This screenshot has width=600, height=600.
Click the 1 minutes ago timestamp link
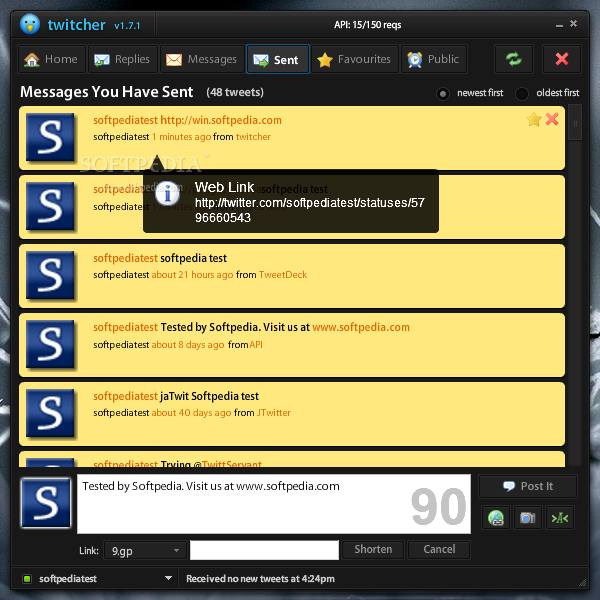pos(181,137)
